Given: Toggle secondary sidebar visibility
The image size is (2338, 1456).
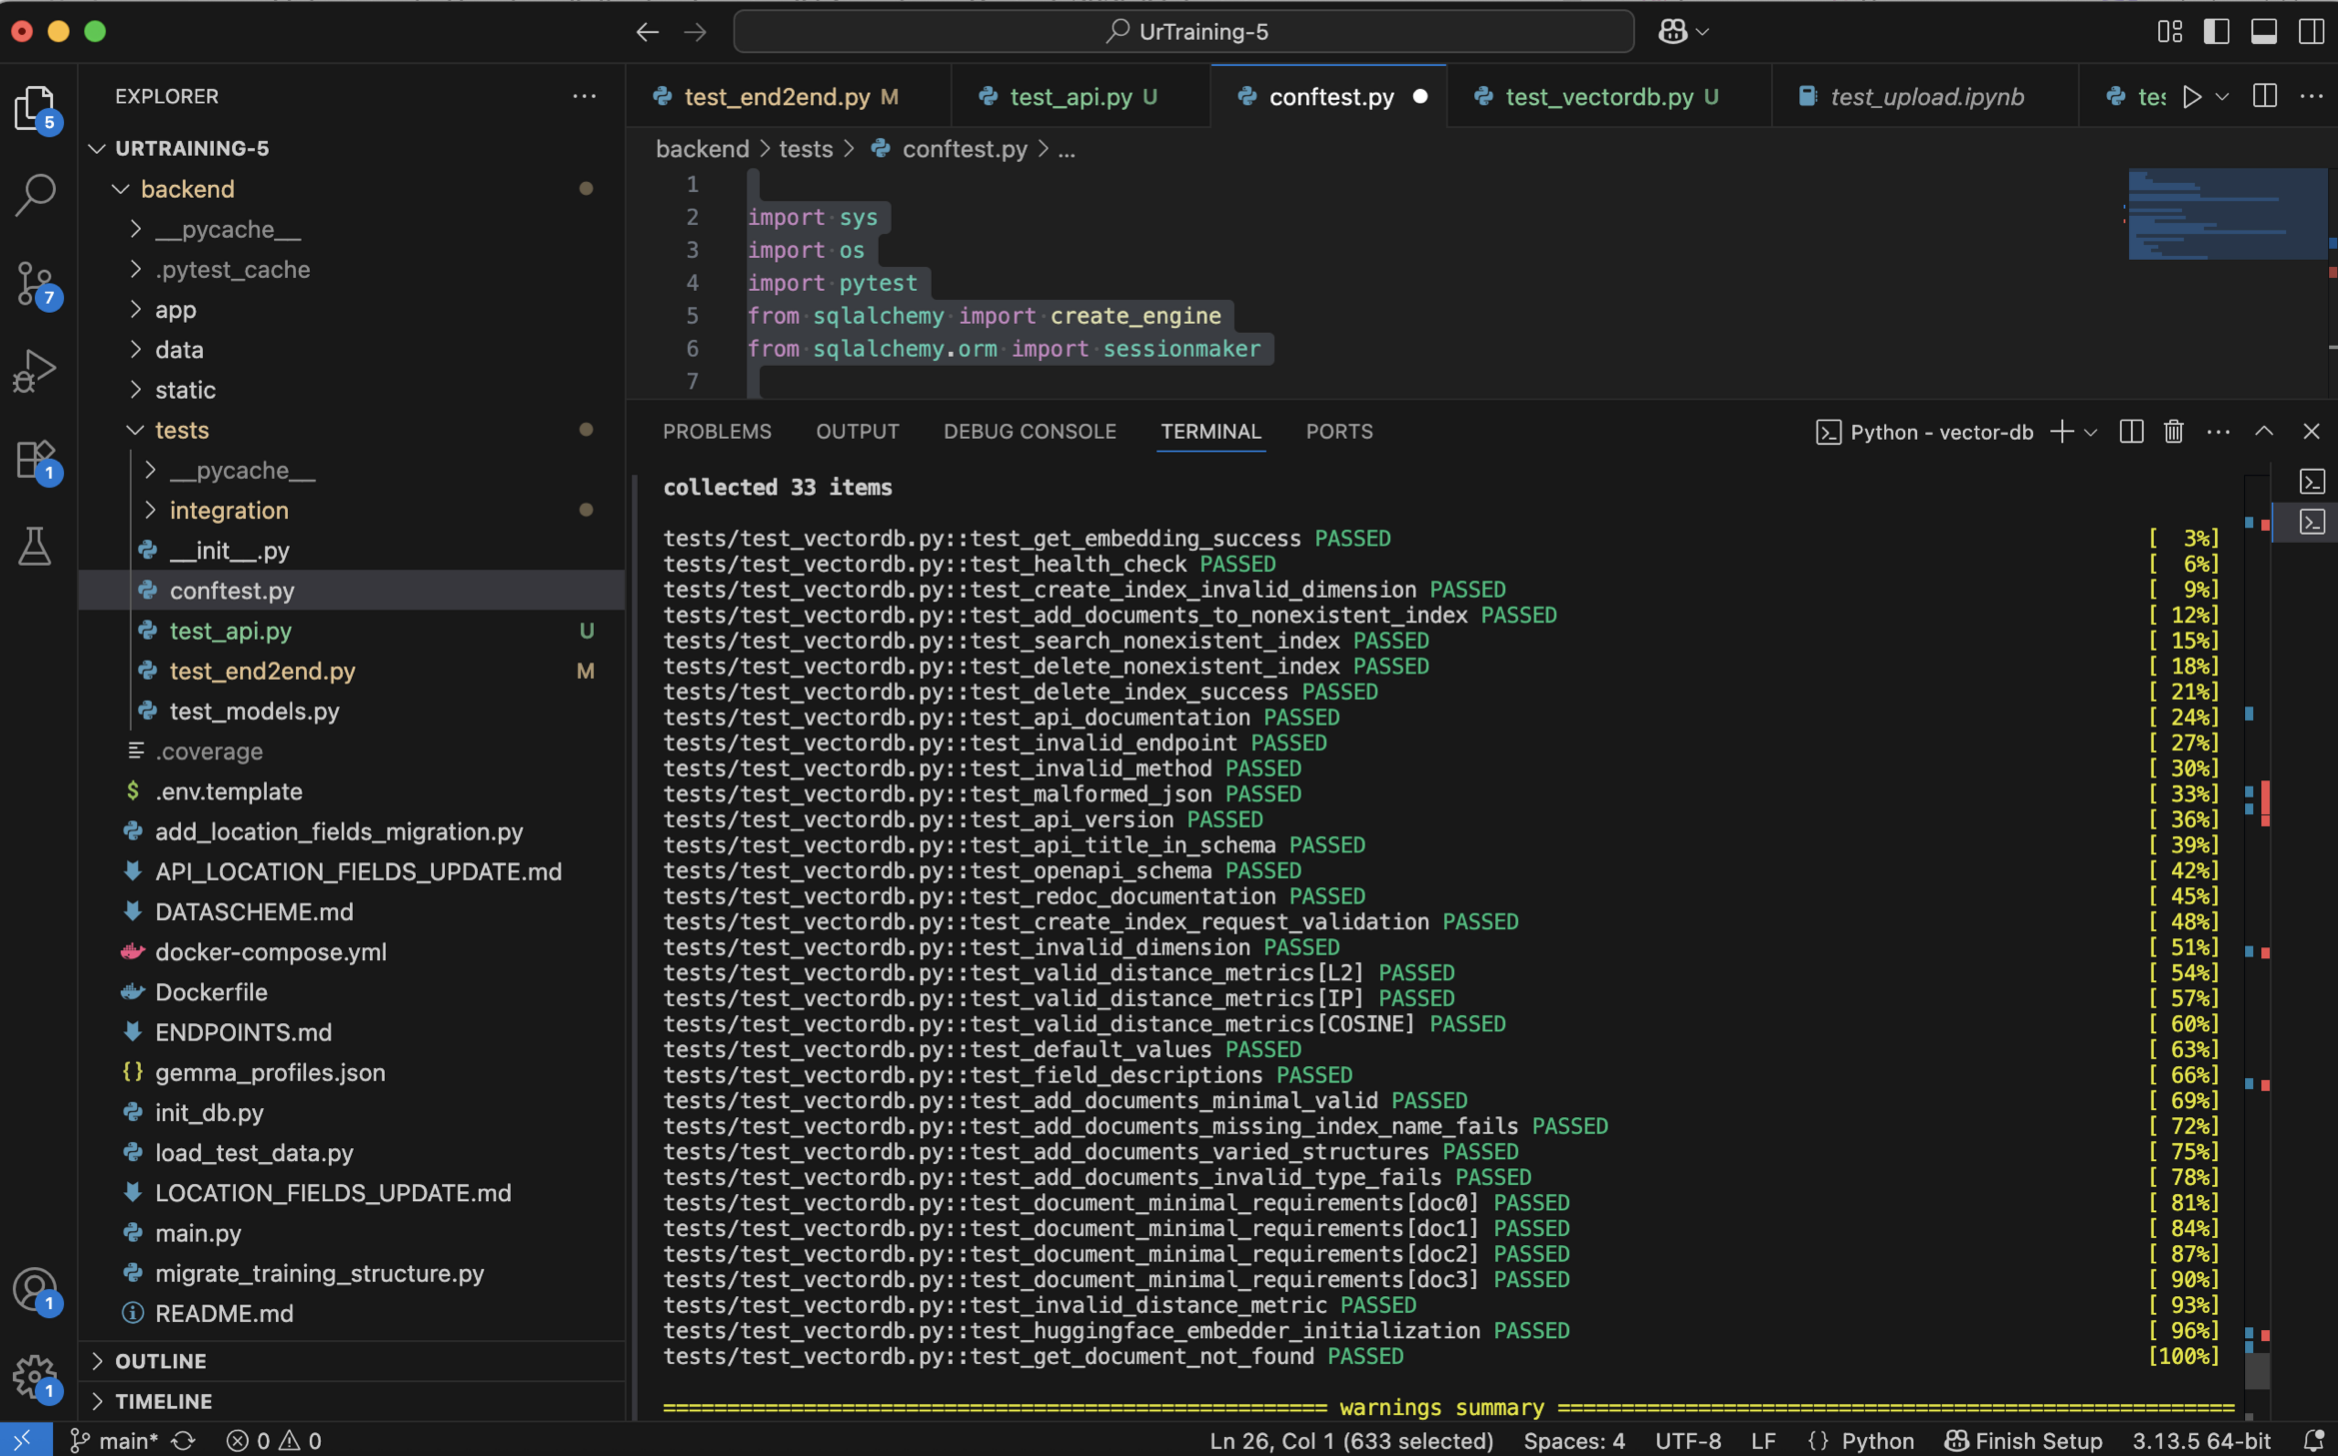Looking at the screenshot, I should click(2311, 32).
